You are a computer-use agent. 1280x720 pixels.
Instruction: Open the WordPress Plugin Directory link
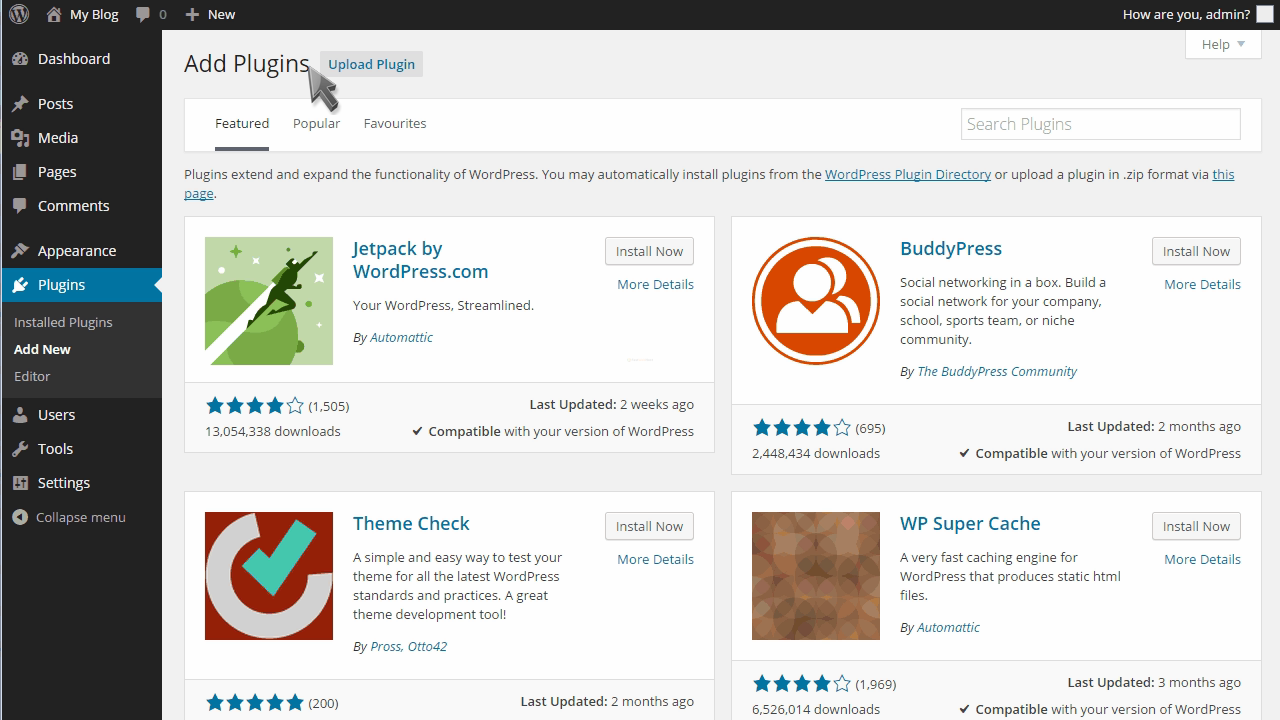(x=908, y=174)
